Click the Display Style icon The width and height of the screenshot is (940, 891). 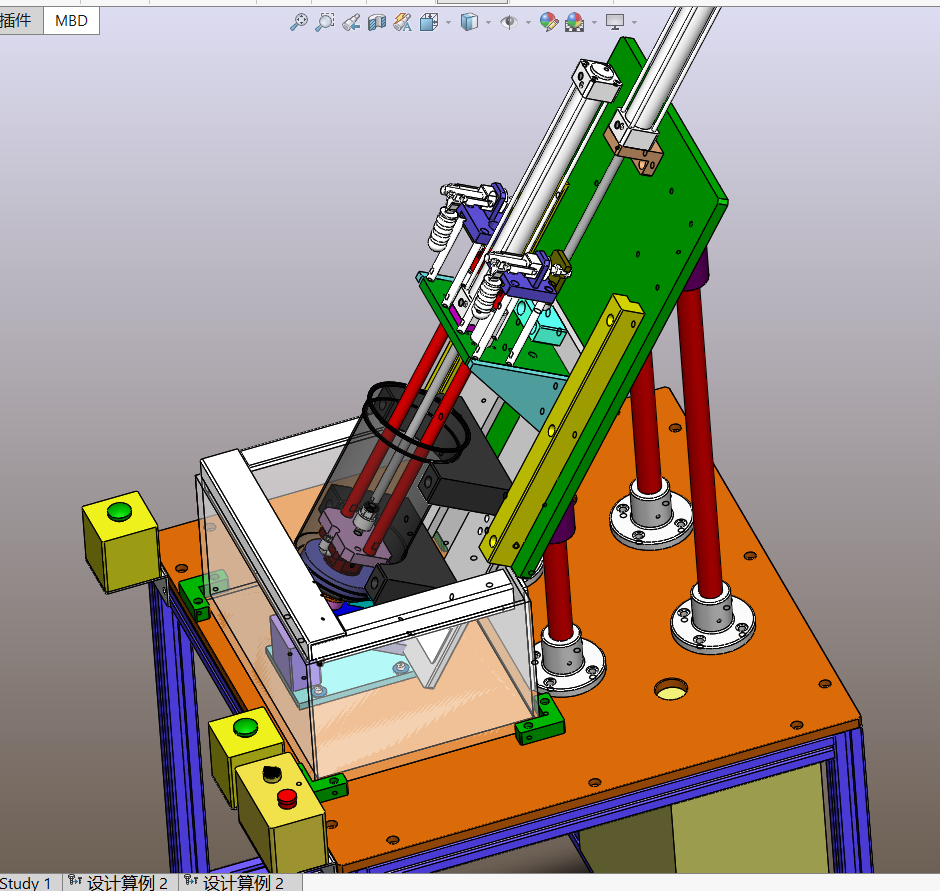pyautogui.click(x=469, y=22)
